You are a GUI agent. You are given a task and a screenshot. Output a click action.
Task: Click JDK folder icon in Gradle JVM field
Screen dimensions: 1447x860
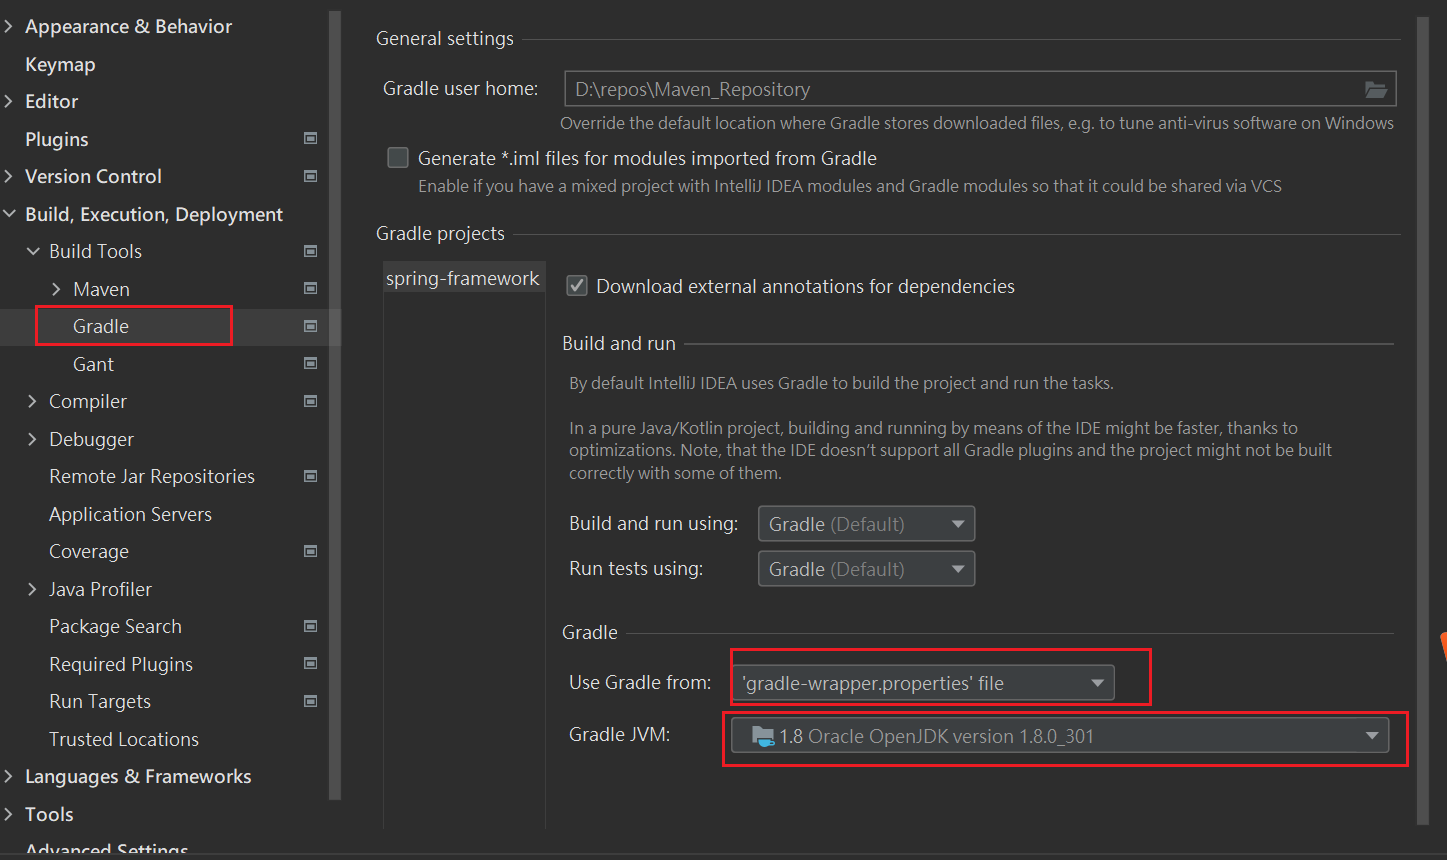763,737
